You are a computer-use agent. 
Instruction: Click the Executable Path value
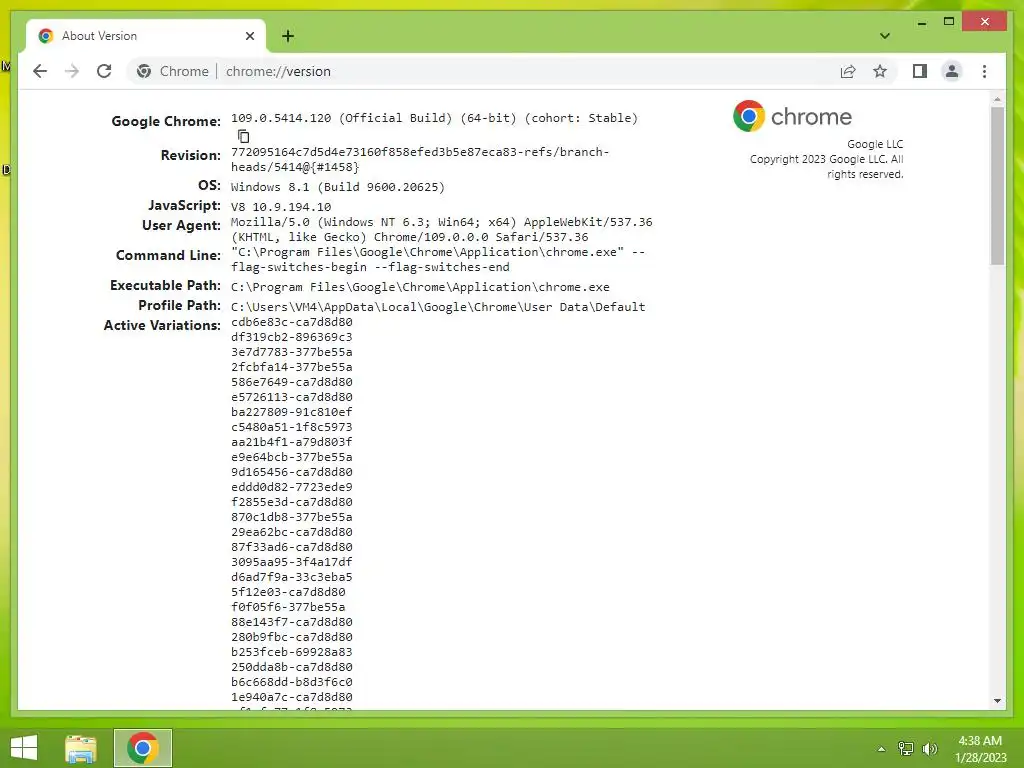[x=420, y=287]
